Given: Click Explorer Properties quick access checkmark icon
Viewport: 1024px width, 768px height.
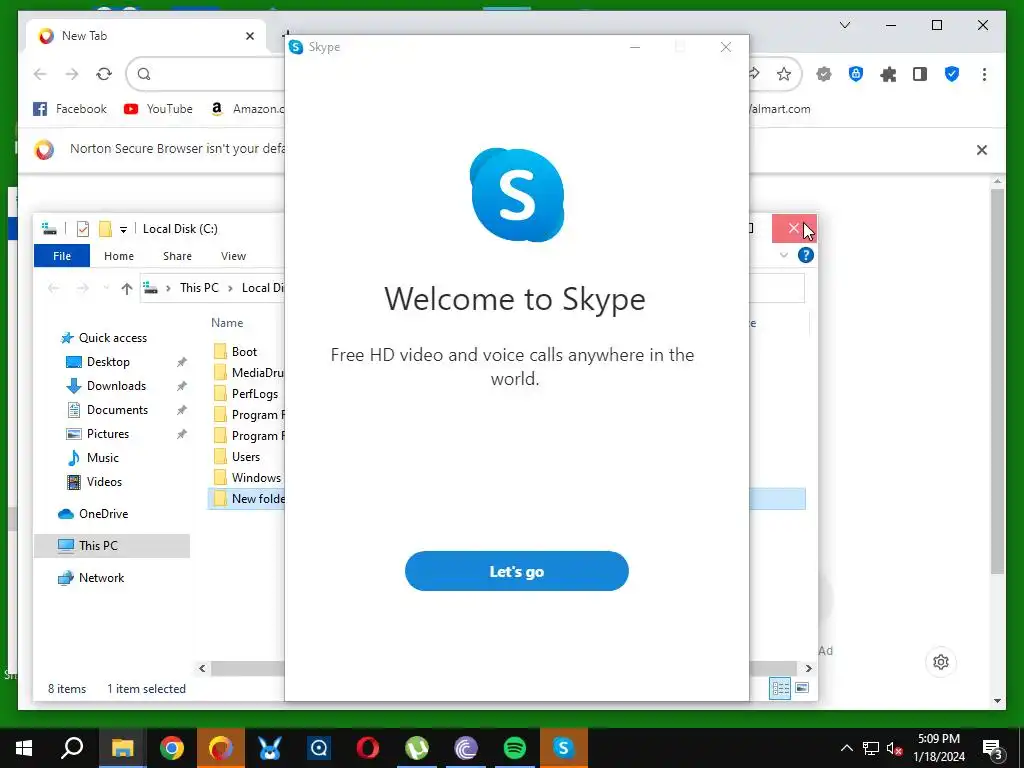Looking at the screenshot, I should pos(83,229).
